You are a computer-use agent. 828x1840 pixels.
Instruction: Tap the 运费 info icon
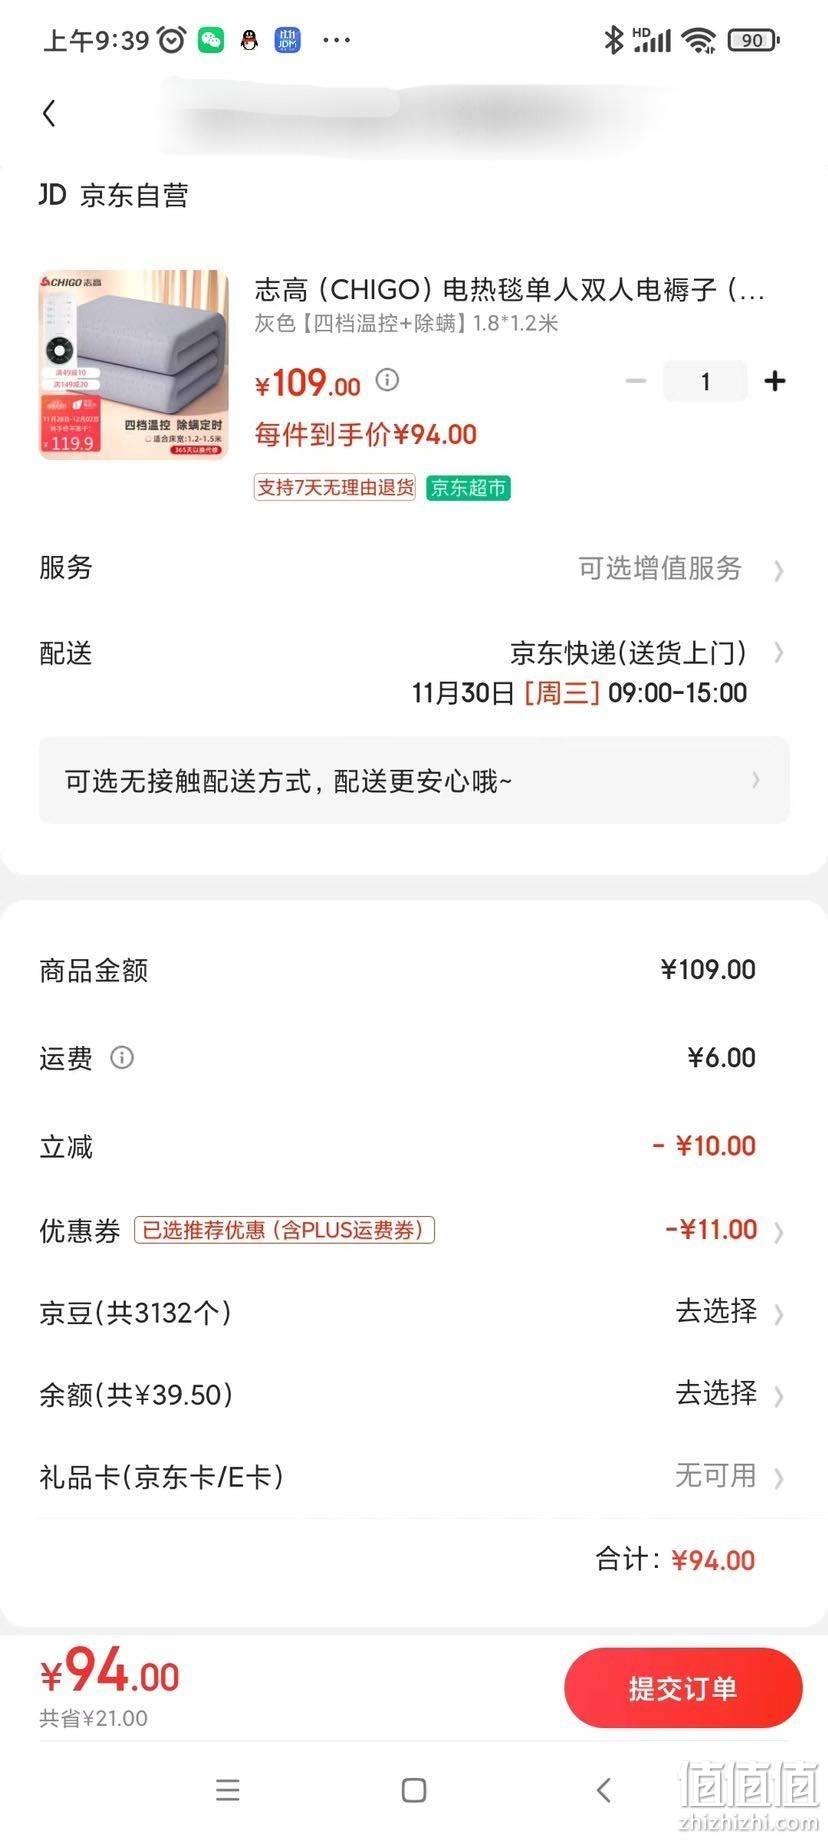point(122,1057)
